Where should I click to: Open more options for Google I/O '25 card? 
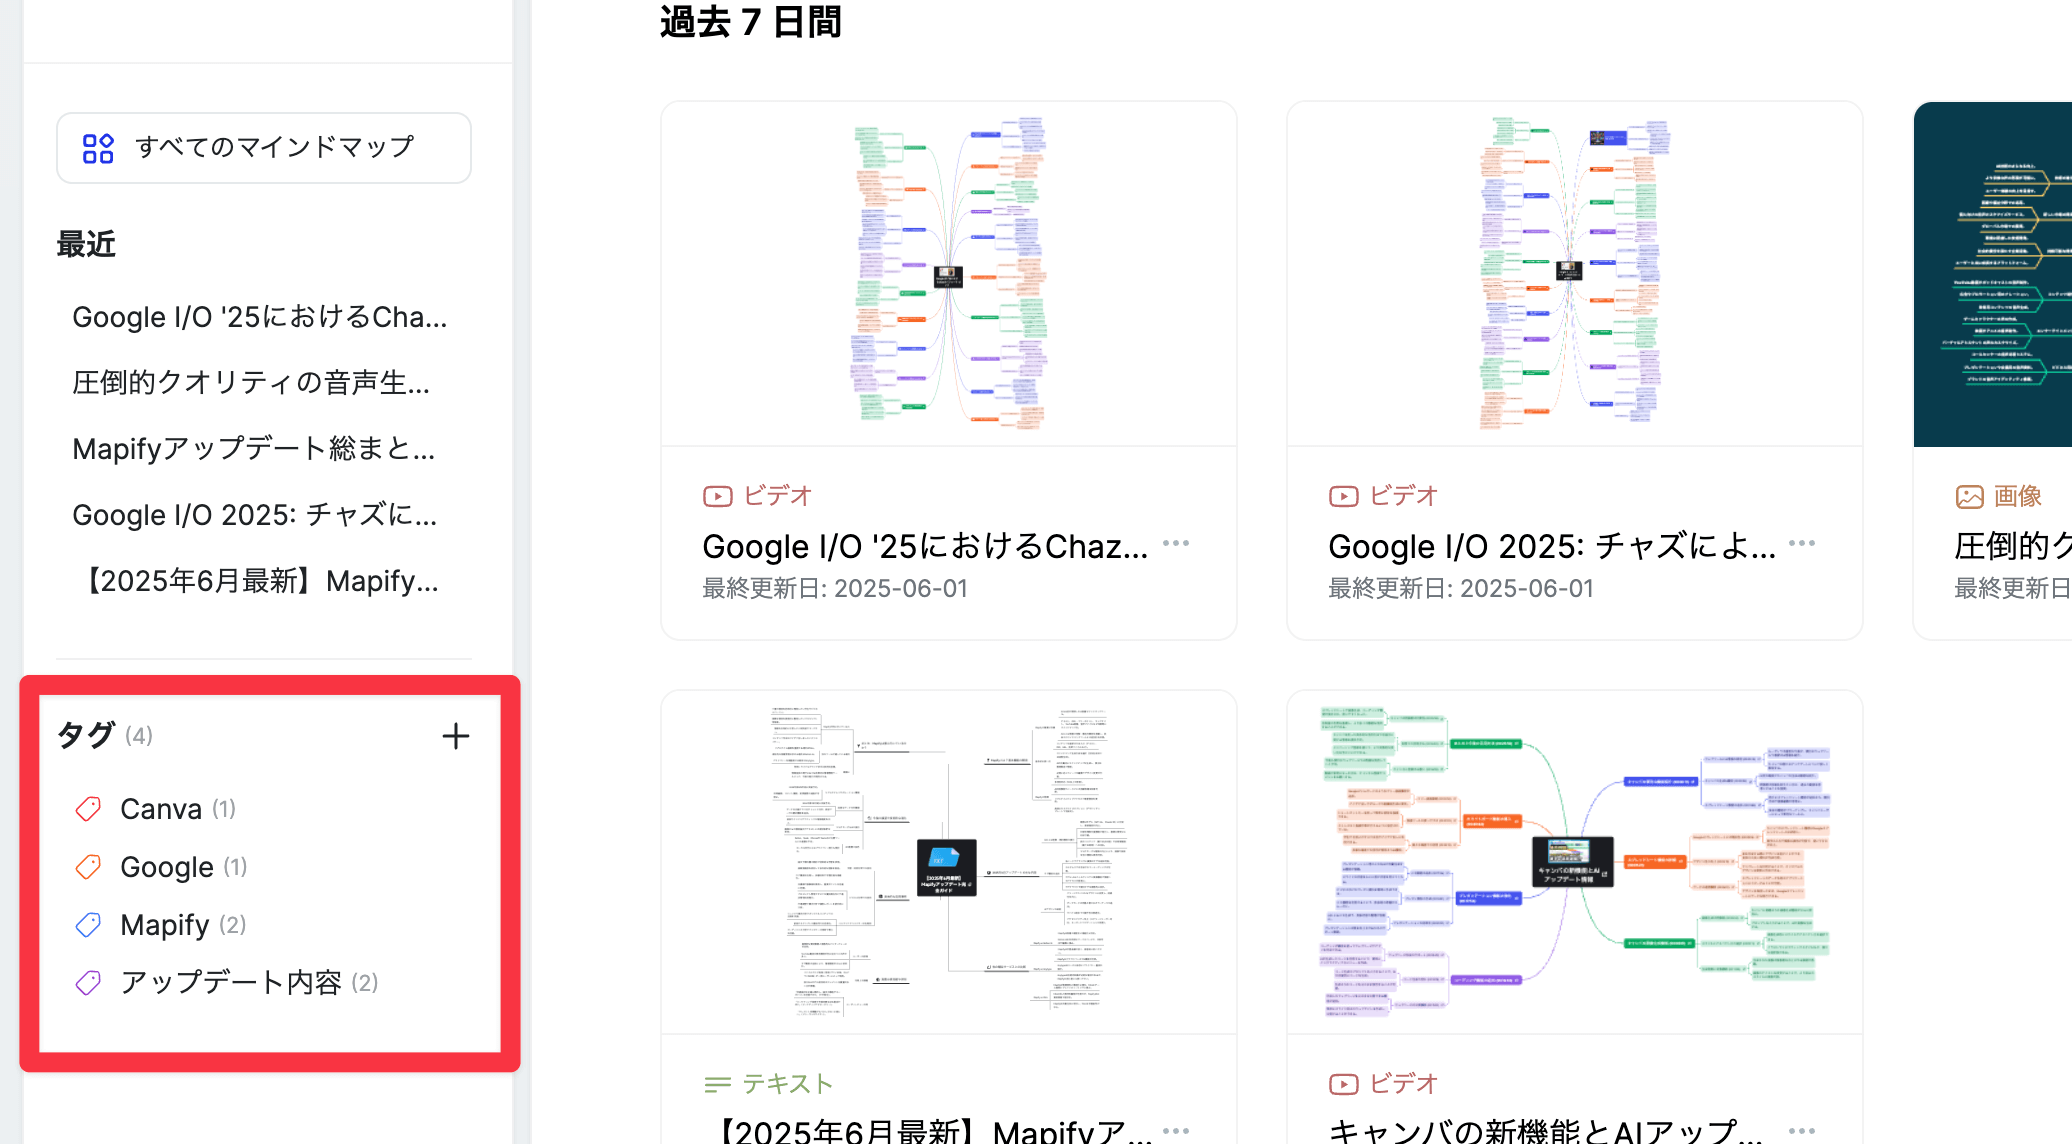click(1176, 543)
